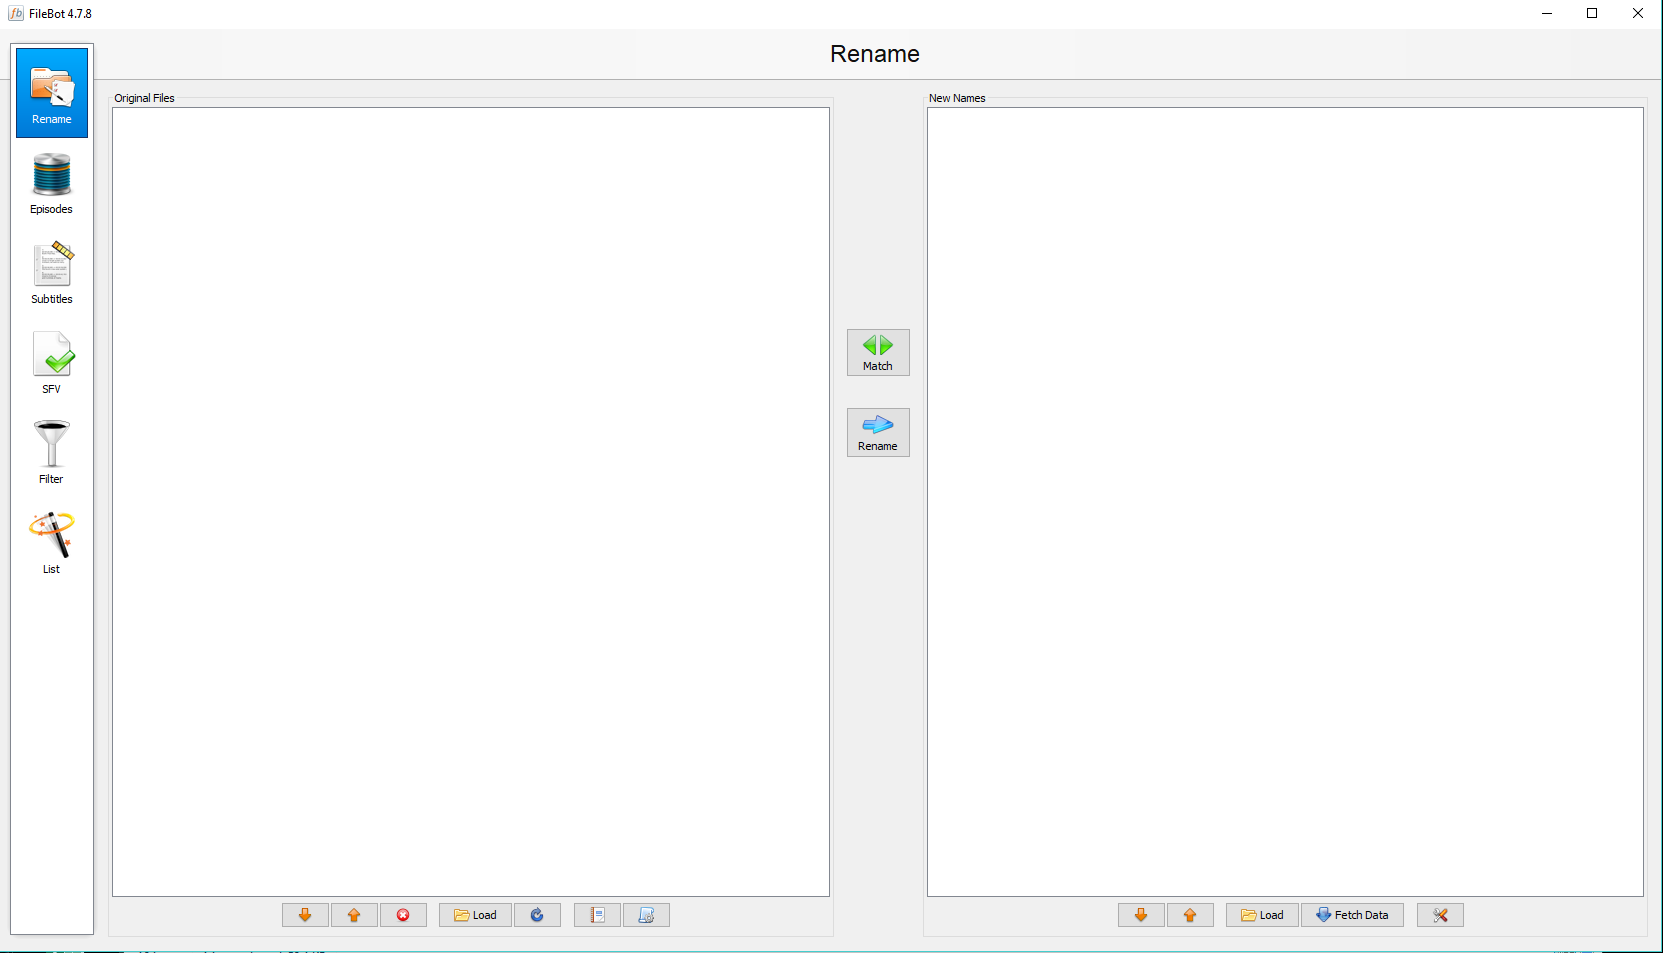
Task: Open the Filter panel
Action: click(x=52, y=454)
